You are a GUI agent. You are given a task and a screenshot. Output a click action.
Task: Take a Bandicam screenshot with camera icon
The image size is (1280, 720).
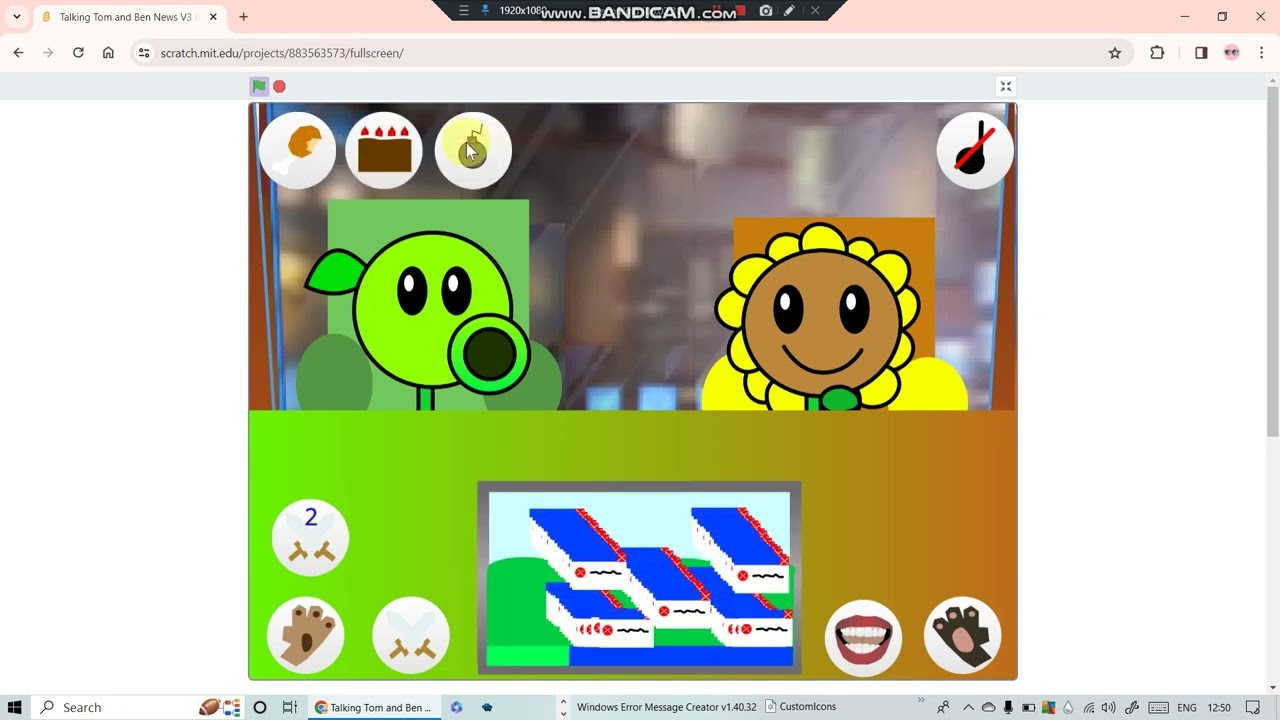pos(766,10)
